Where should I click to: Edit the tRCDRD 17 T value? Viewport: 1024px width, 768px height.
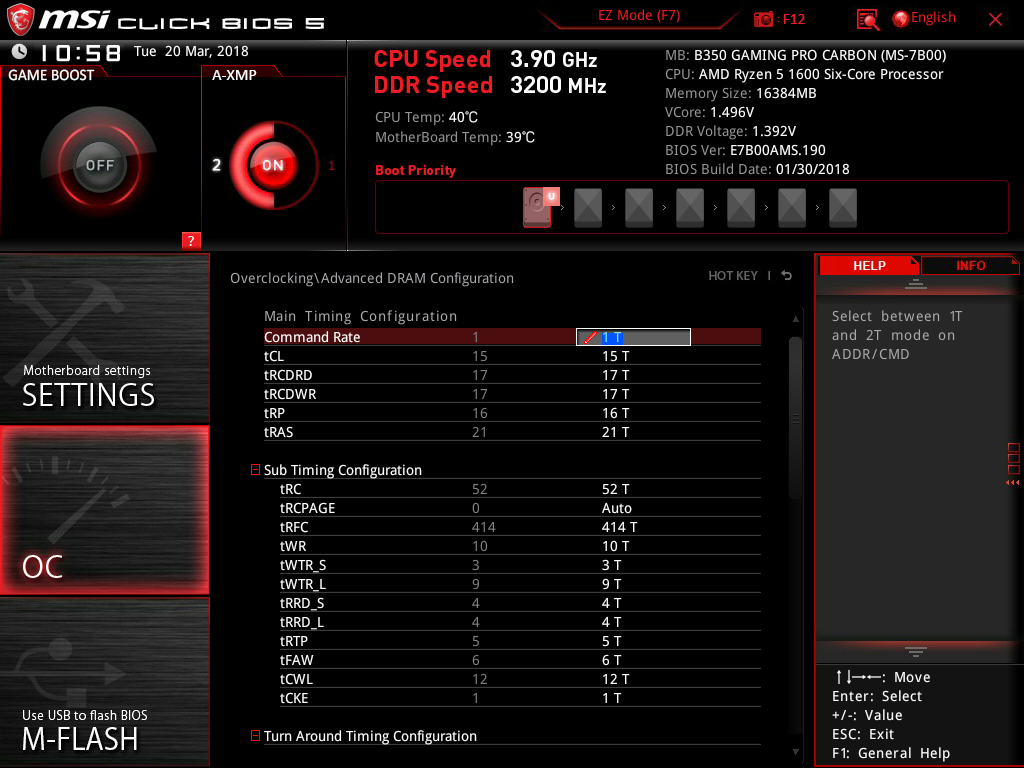(615, 375)
